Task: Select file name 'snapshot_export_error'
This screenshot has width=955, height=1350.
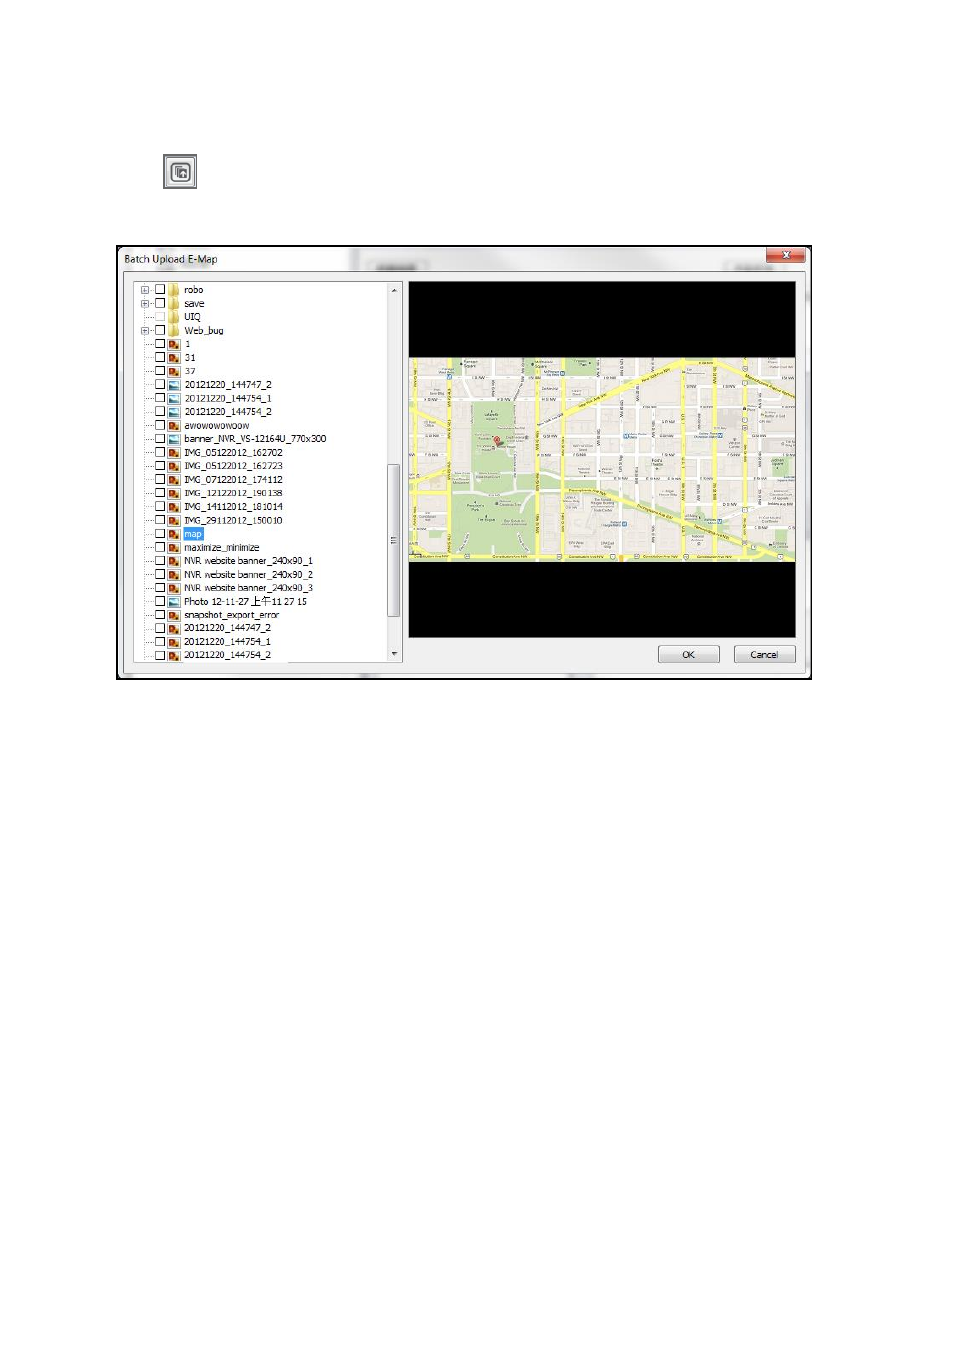Action: pos(231,615)
